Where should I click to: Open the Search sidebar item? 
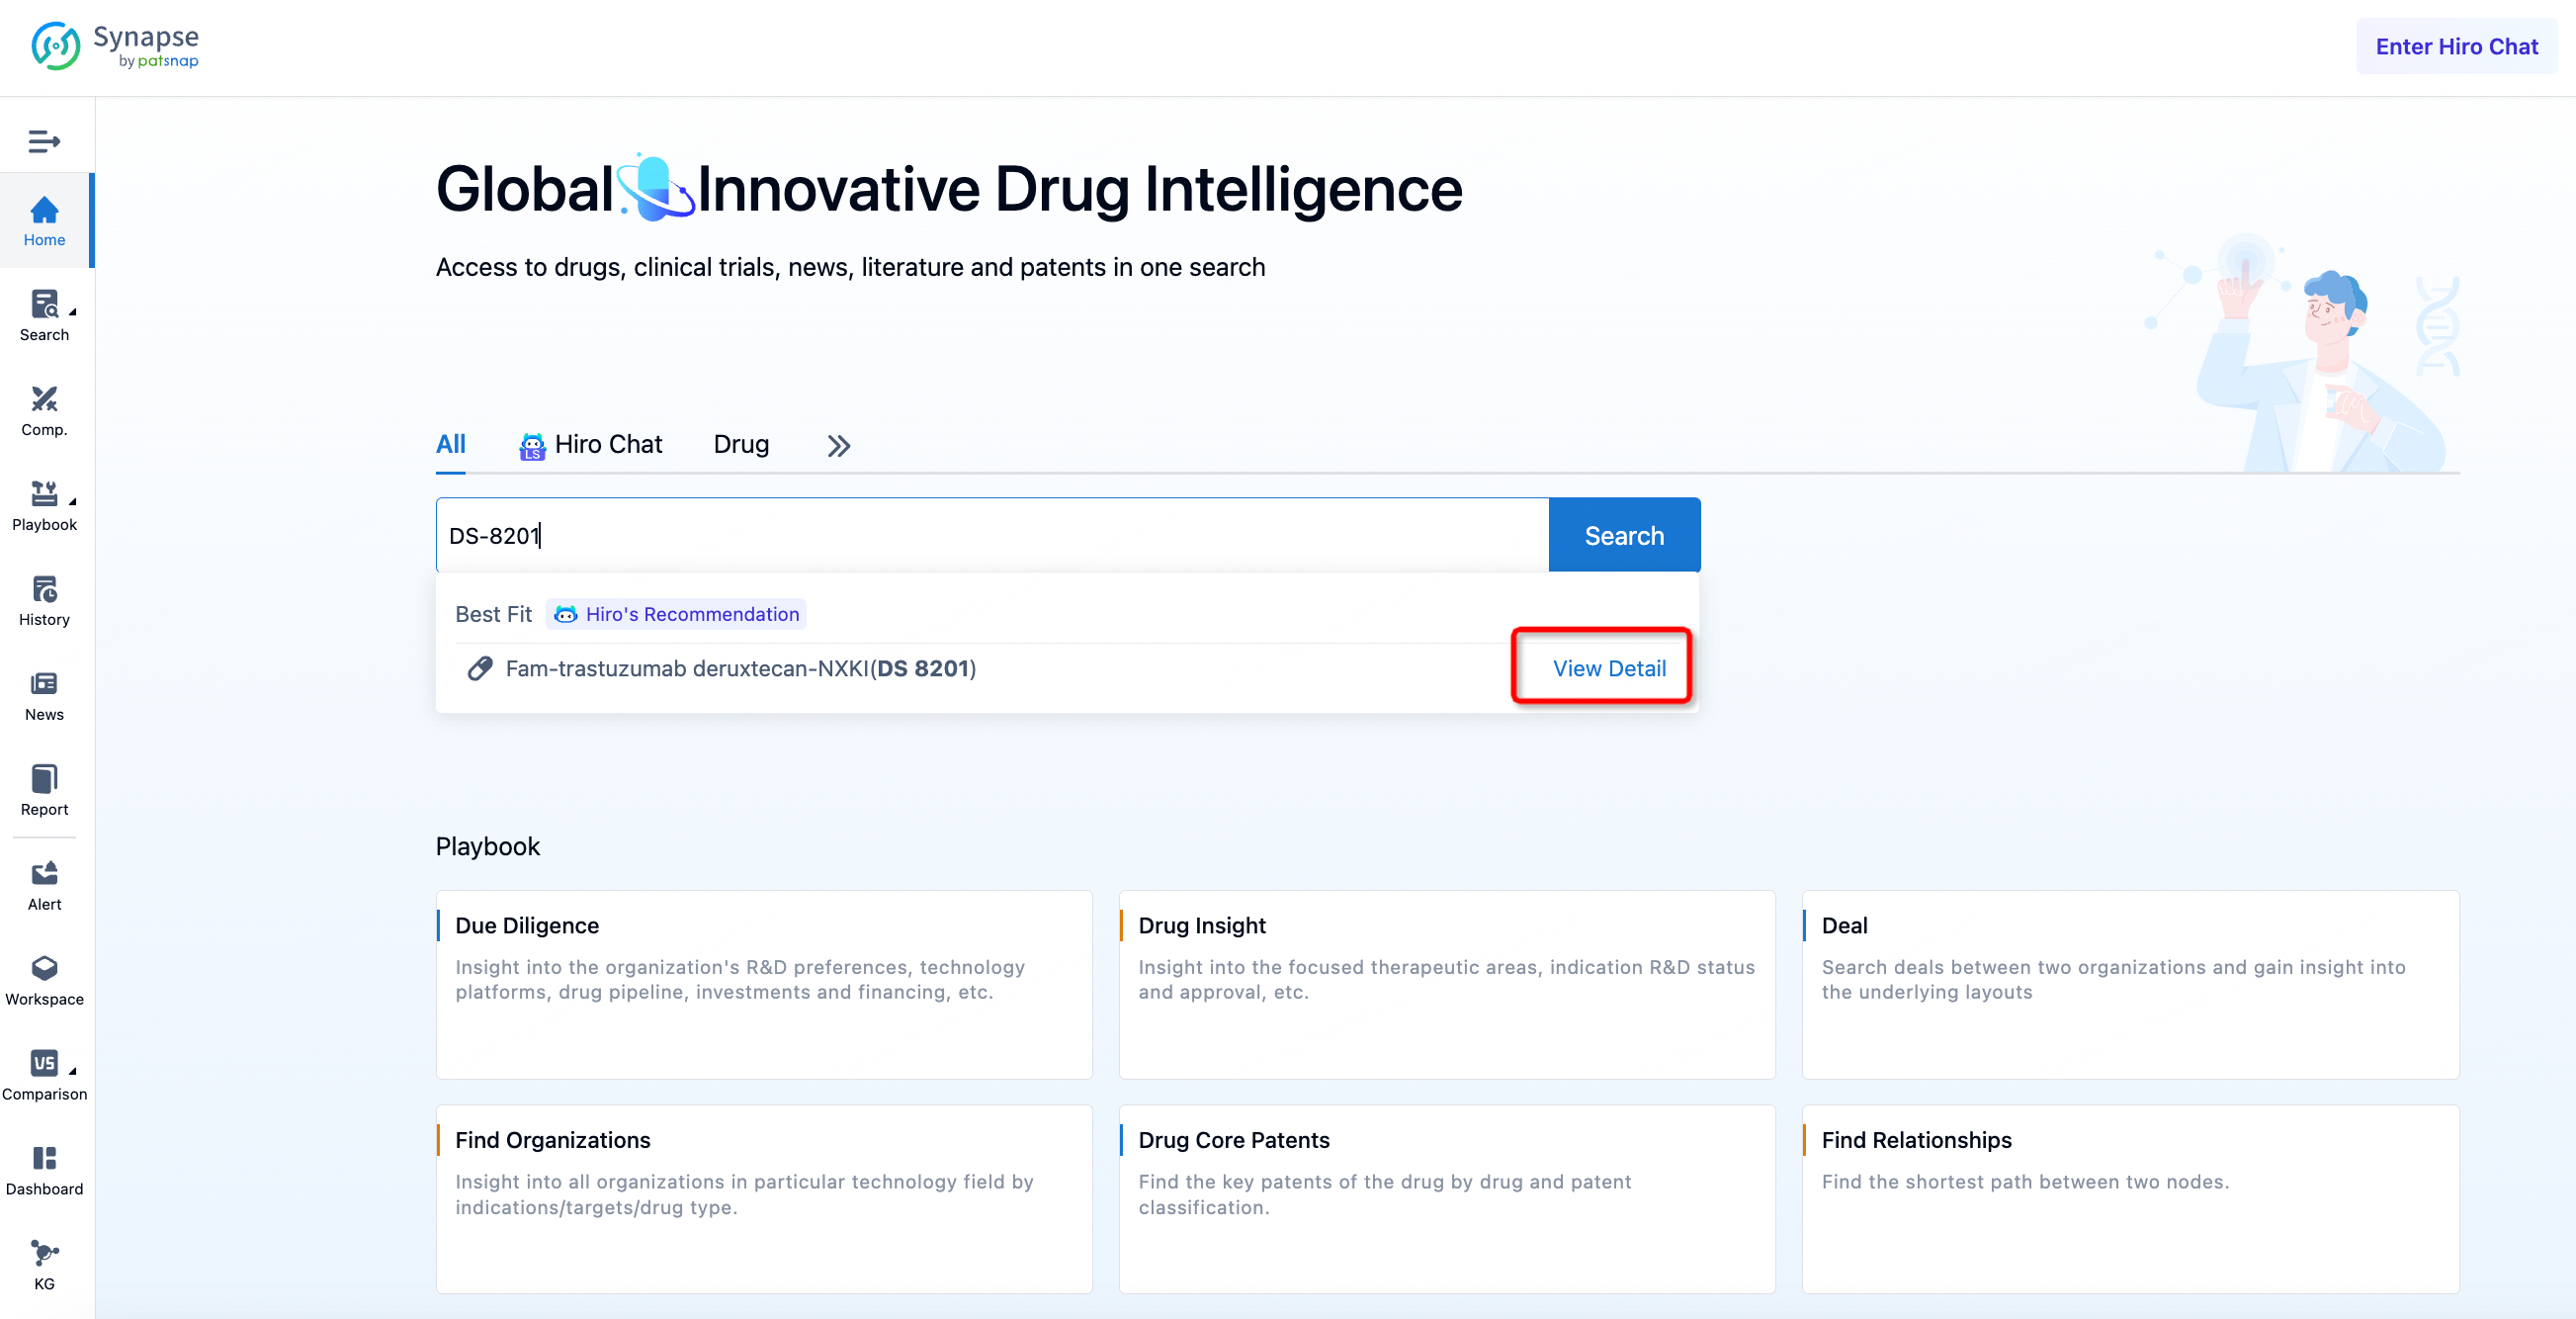[x=44, y=316]
